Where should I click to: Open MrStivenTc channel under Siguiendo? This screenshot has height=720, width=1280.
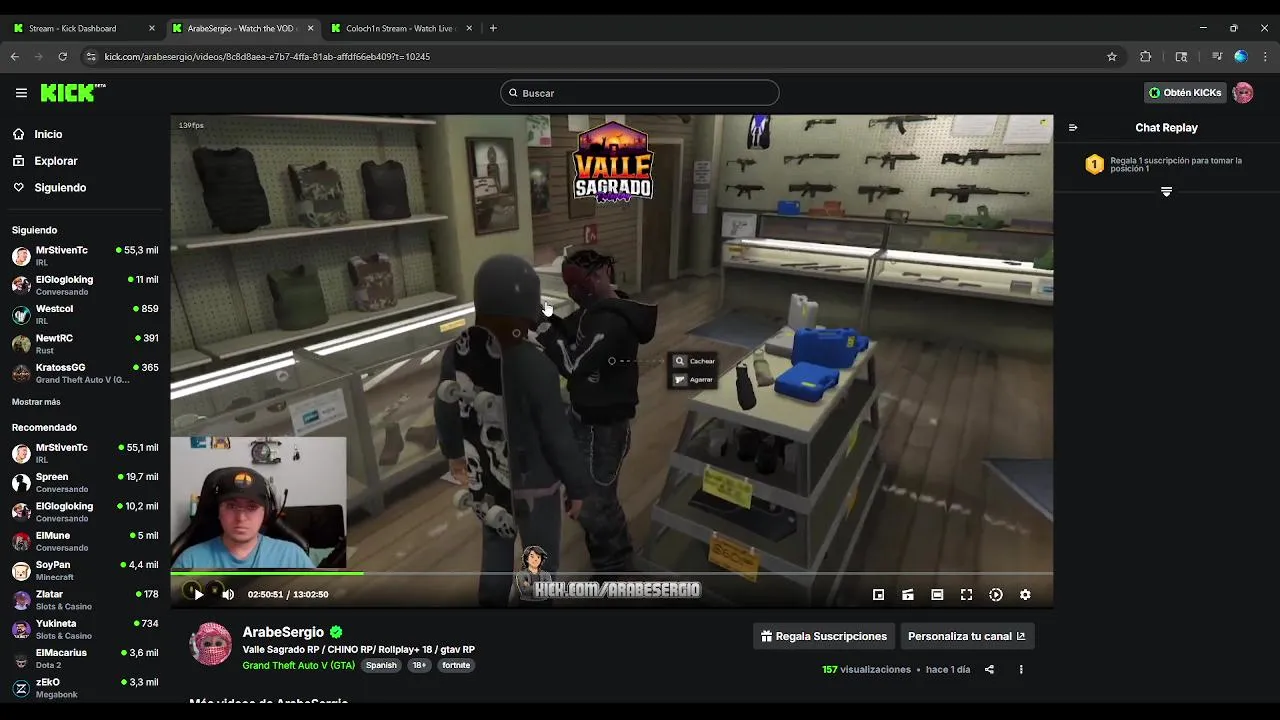tap(85, 255)
